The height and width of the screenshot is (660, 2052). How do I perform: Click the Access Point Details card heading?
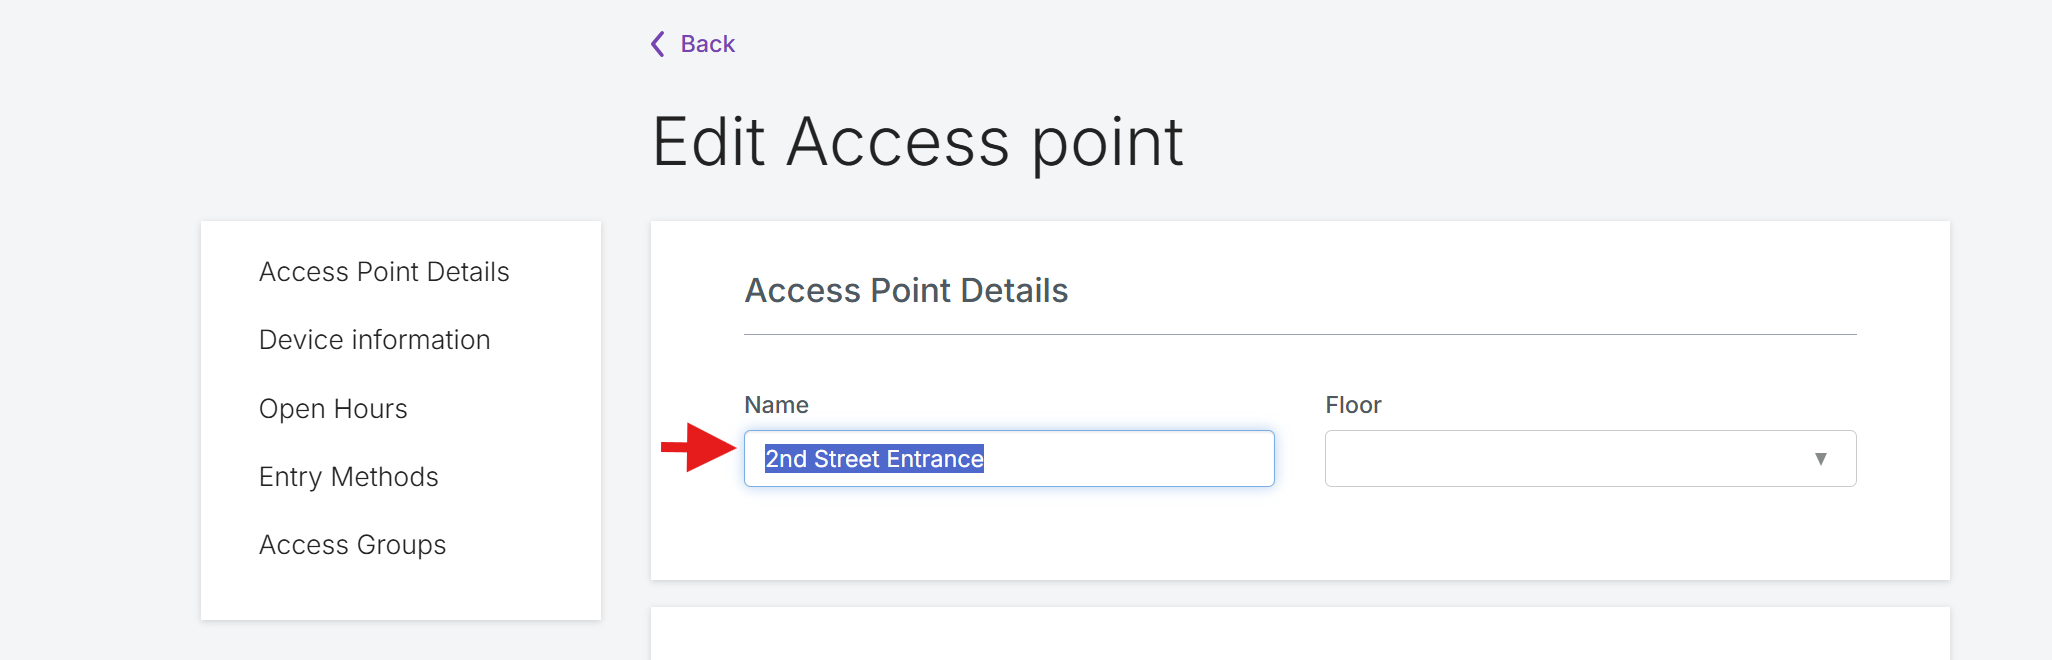point(906,291)
